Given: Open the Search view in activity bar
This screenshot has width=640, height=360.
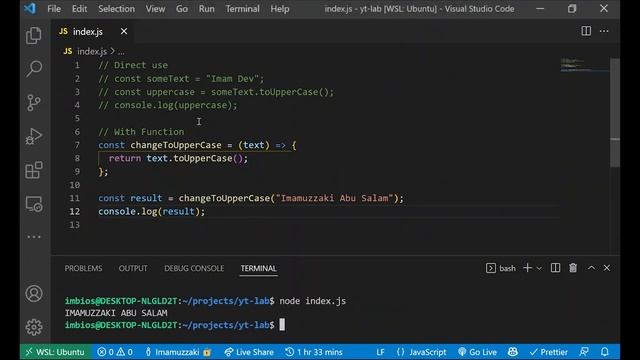Looking at the screenshot, I should 34,69.
